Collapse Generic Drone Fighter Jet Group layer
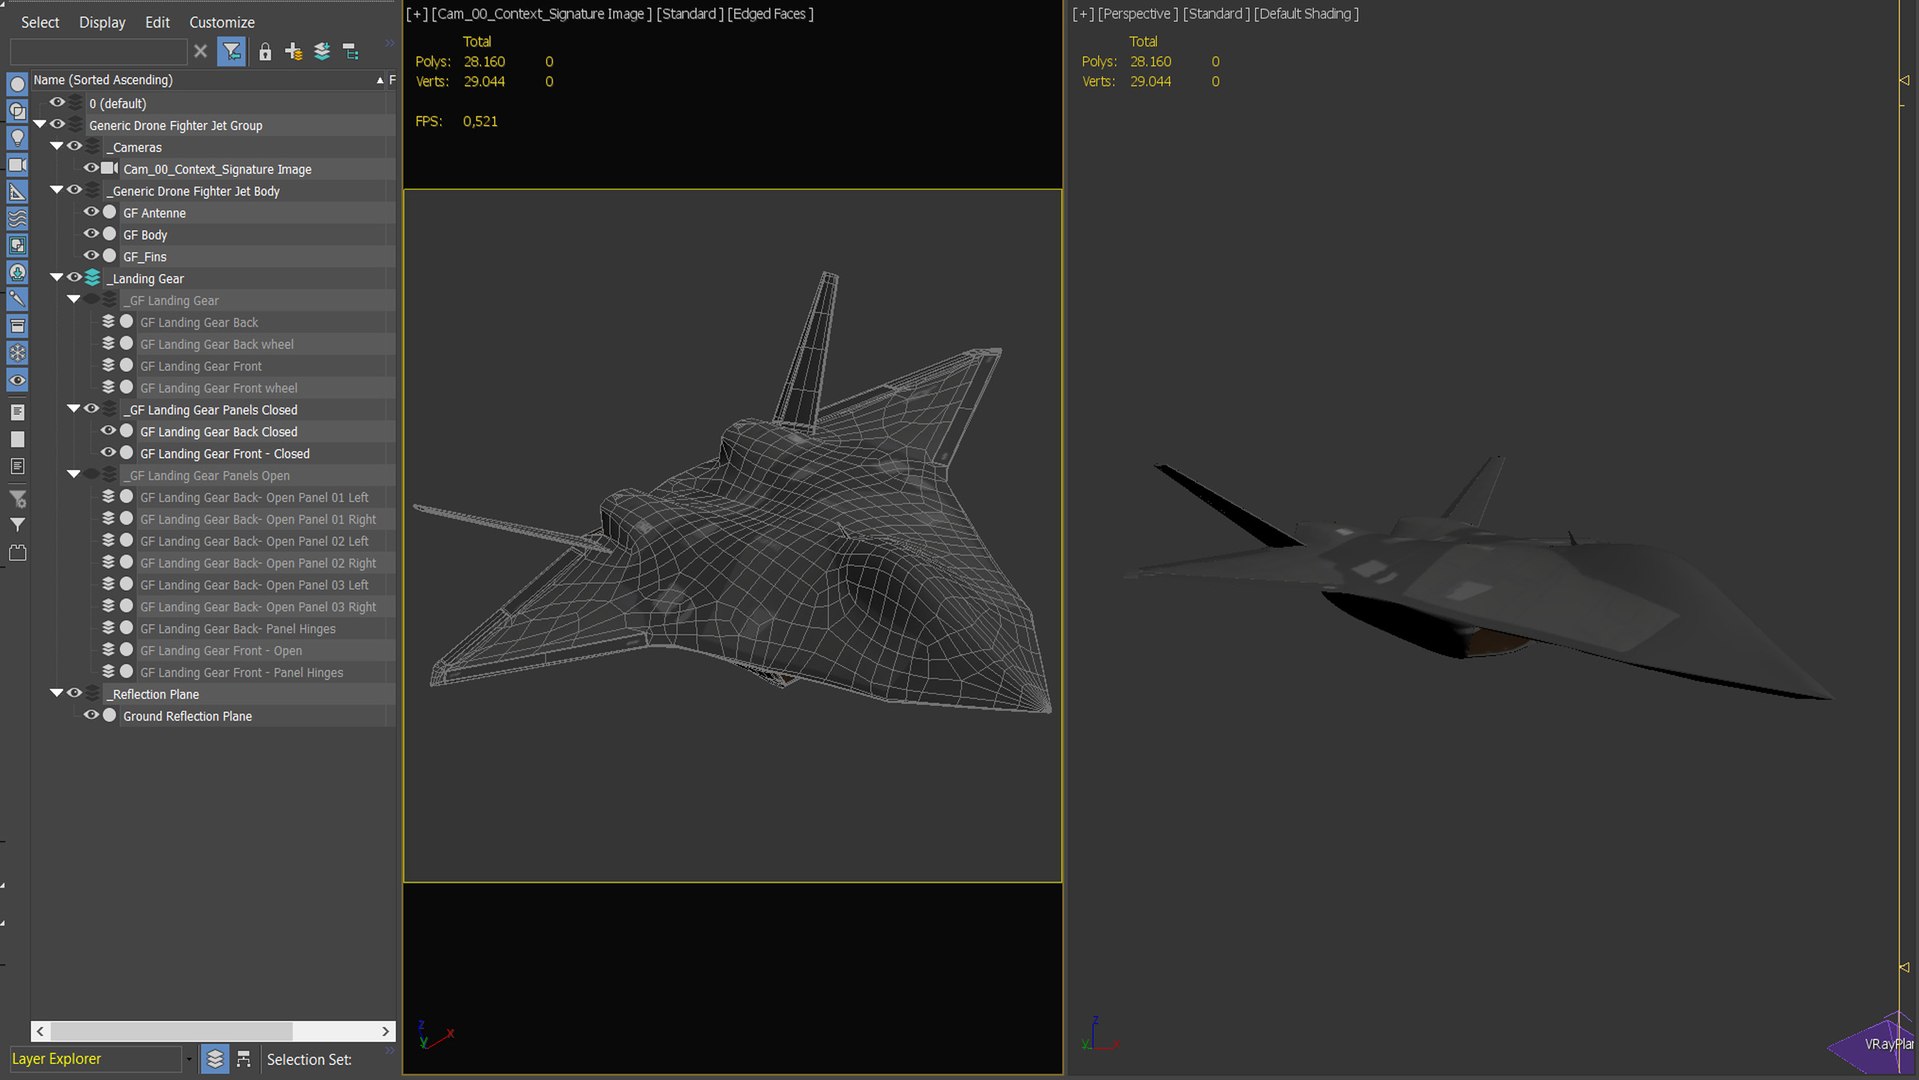The image size is (1919, 1080). (40, 125)
